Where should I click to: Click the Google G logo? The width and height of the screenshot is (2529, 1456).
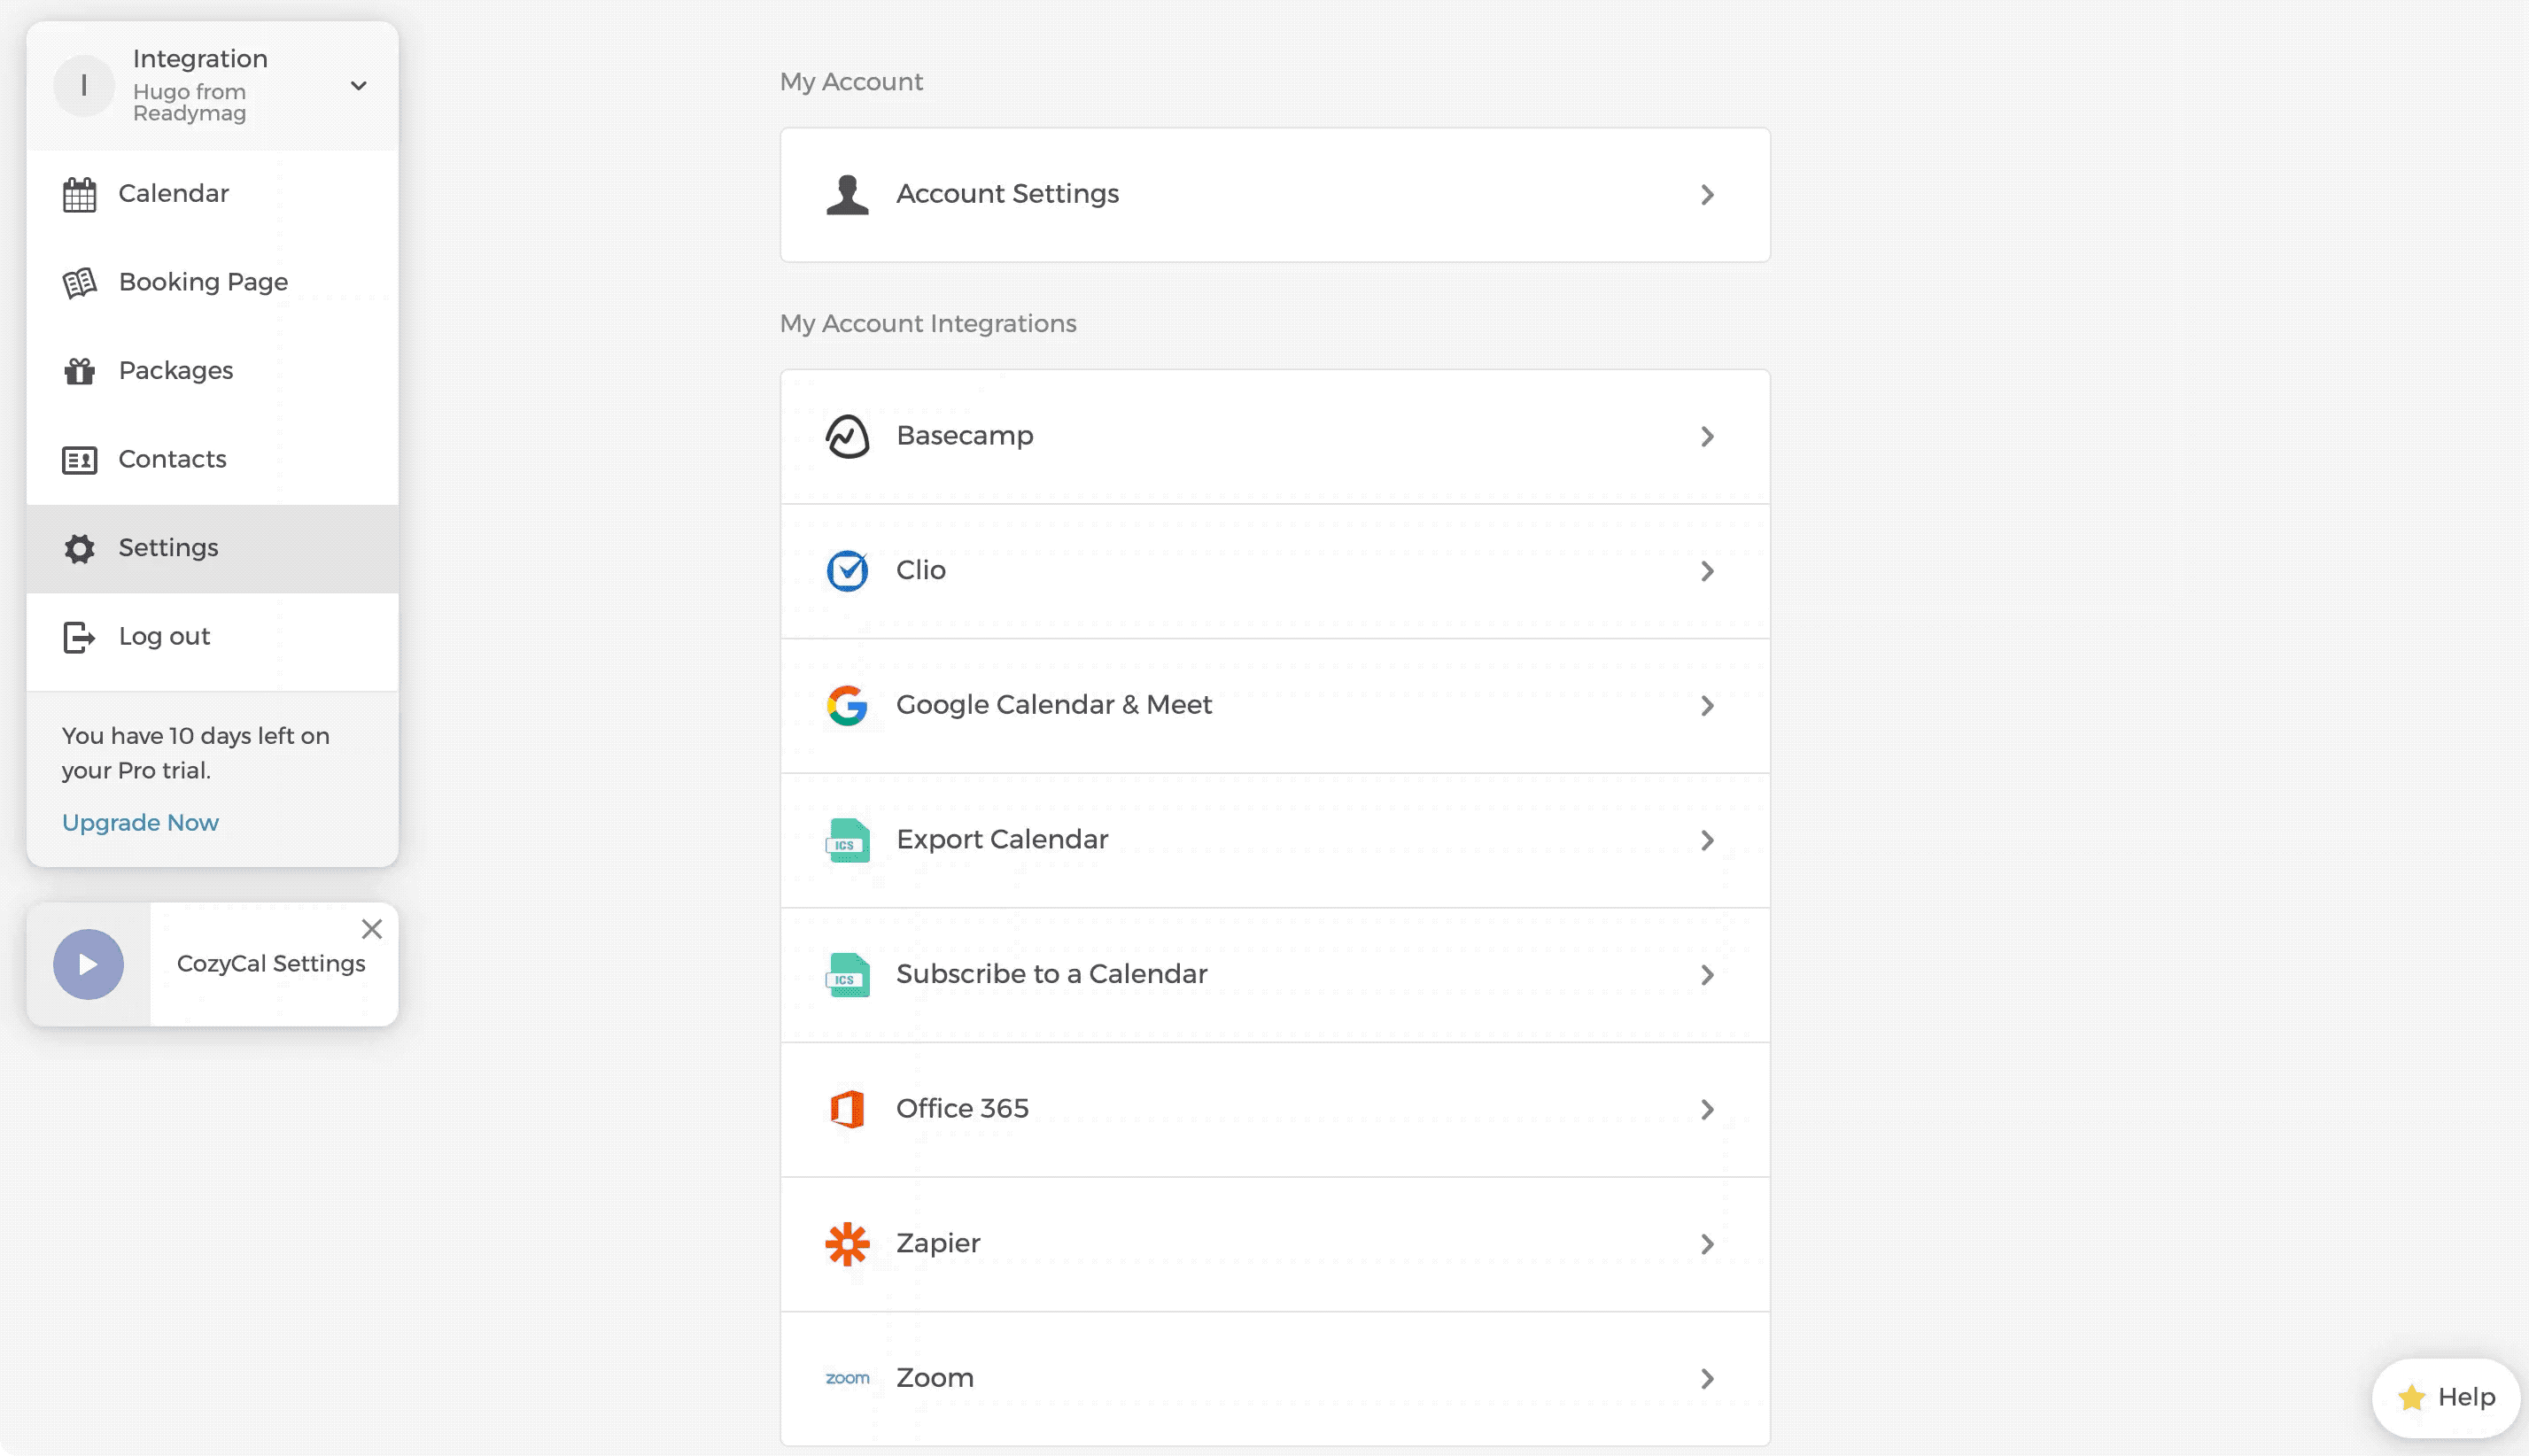pyautogui.click(x=847, y=706)
